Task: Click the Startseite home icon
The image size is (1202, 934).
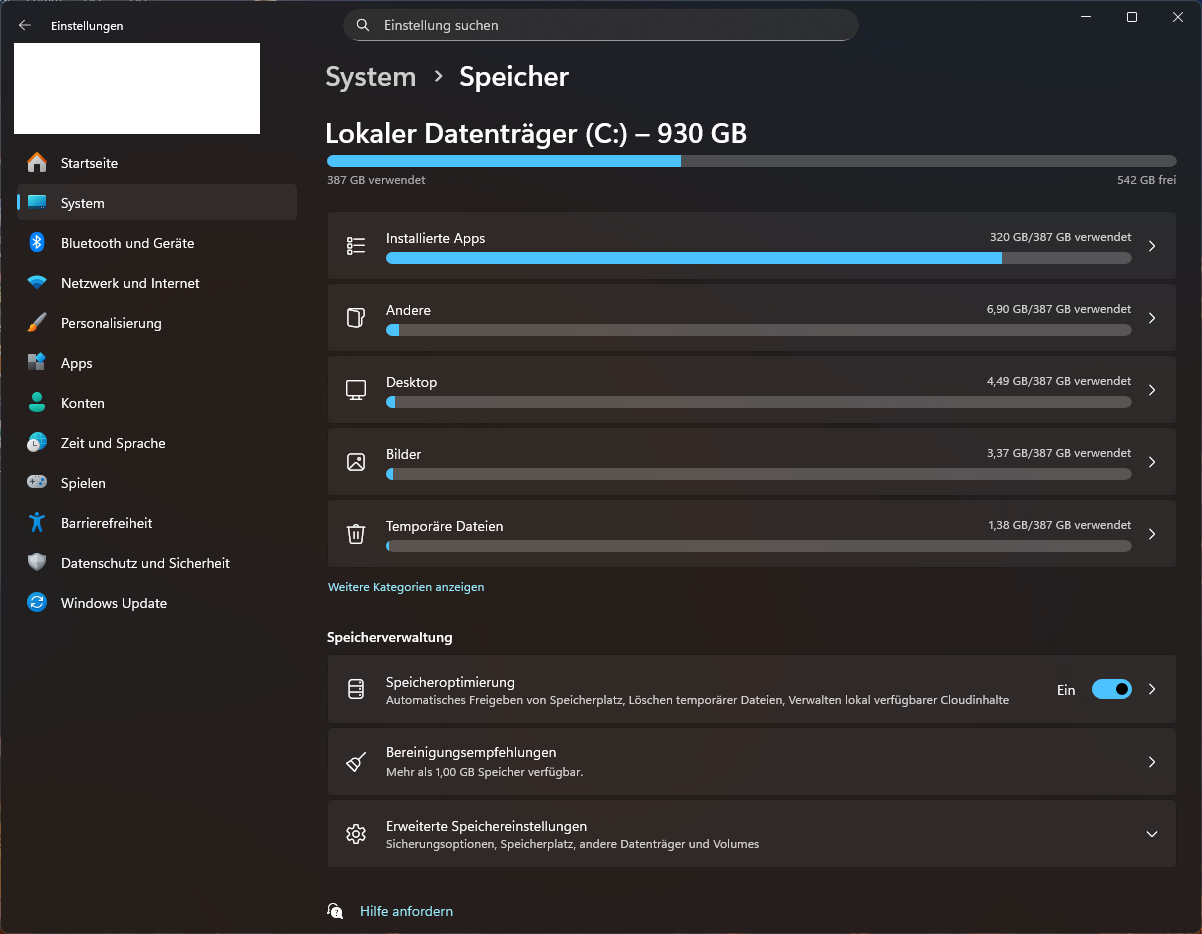Action: 37,162
